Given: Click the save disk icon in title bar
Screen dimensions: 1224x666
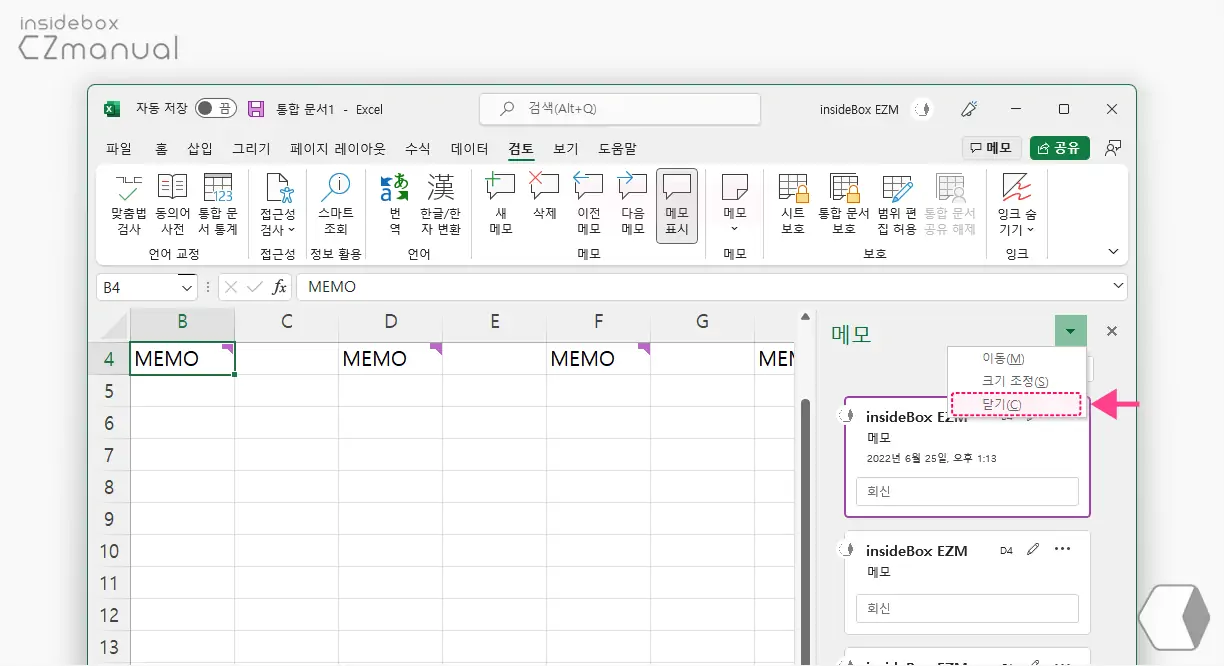Looking at the screenshot, I should 256,109.
